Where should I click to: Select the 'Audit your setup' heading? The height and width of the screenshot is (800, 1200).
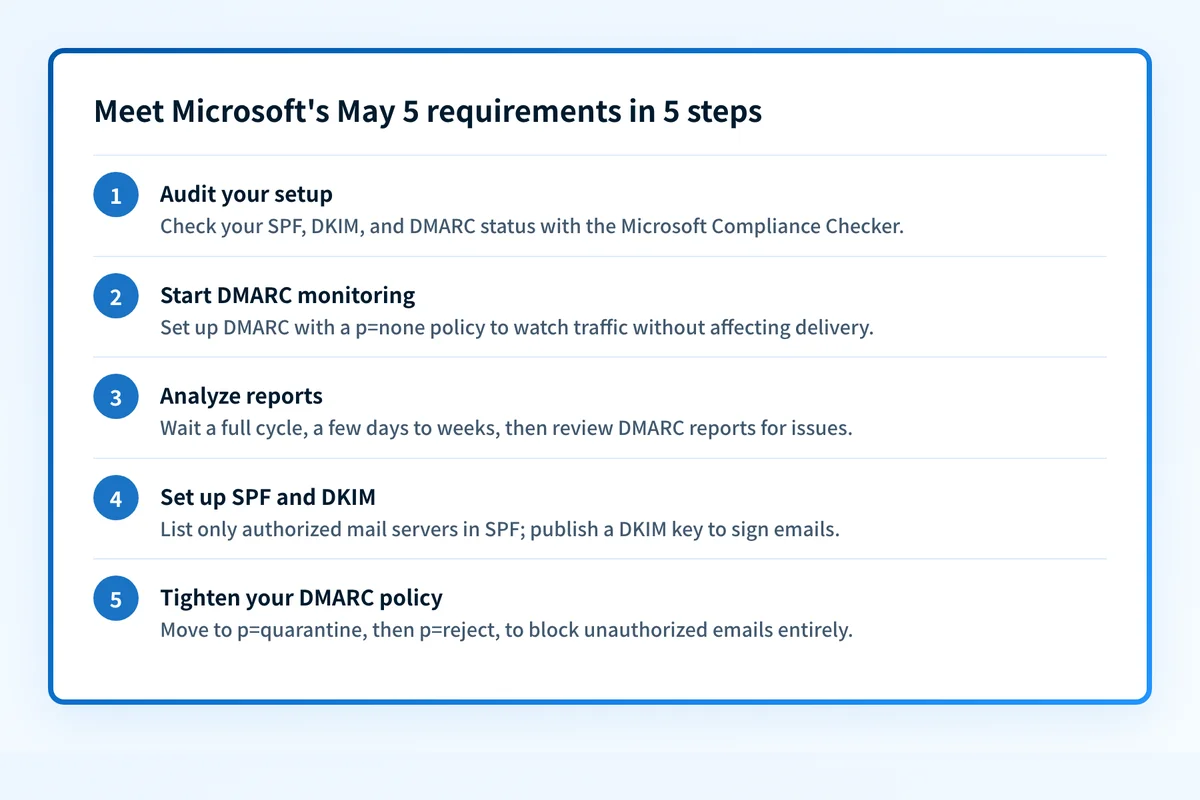[246, 194]
